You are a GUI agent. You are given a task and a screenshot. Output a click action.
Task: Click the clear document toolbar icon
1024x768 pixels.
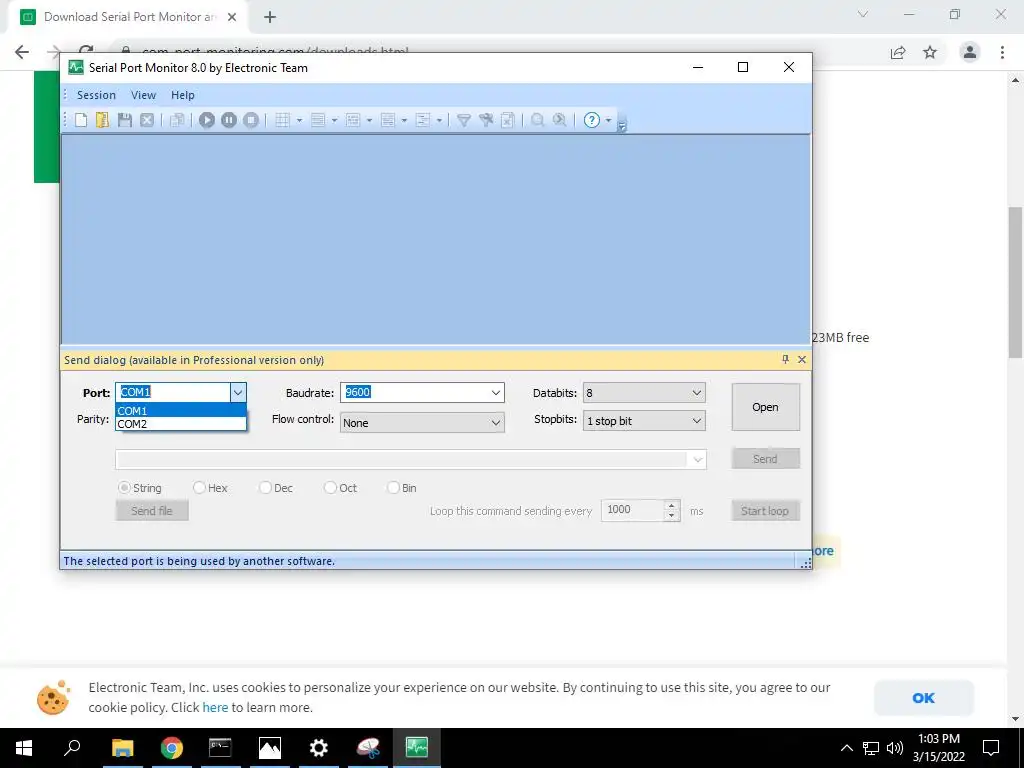point(507,120)
